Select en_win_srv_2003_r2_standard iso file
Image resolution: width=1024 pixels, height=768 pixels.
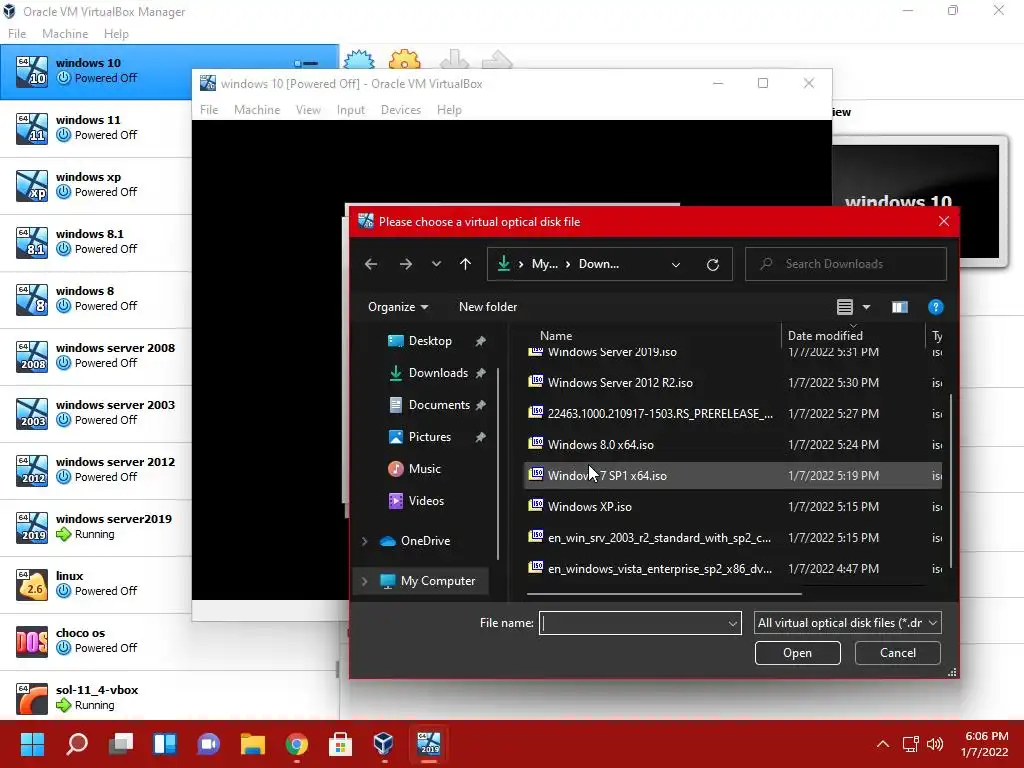[733, 537]
